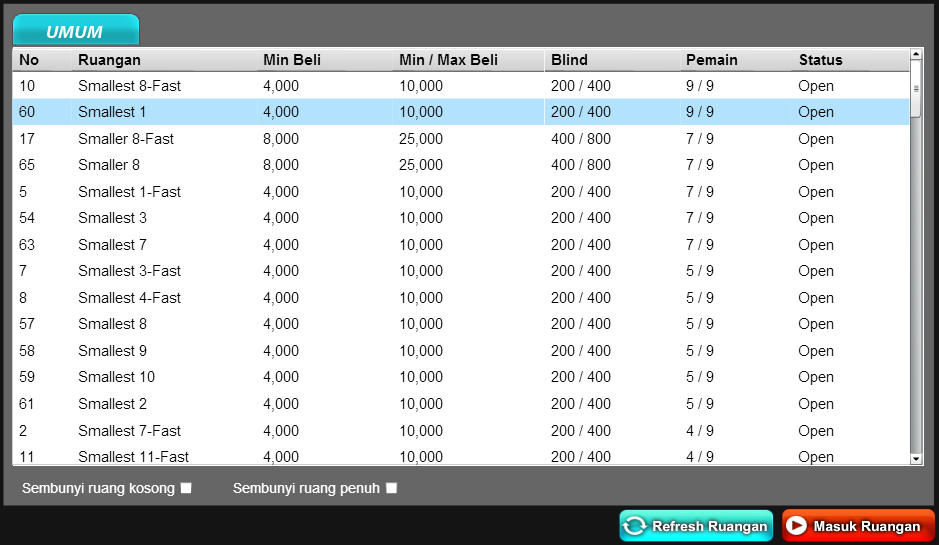Sort by the Ruangan column header

[x=110, y=60]
